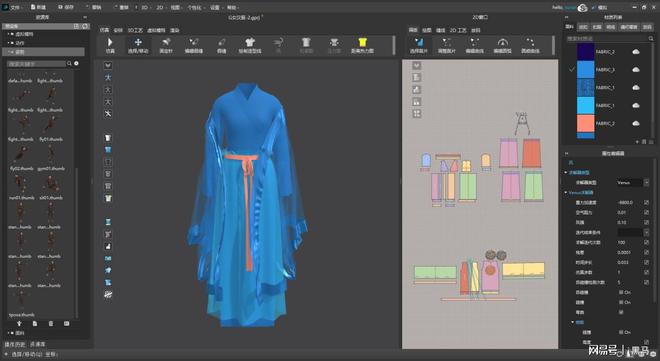Select the light blue FABRIC_1 swatch

pyautogui.click(x=585, y=105)
